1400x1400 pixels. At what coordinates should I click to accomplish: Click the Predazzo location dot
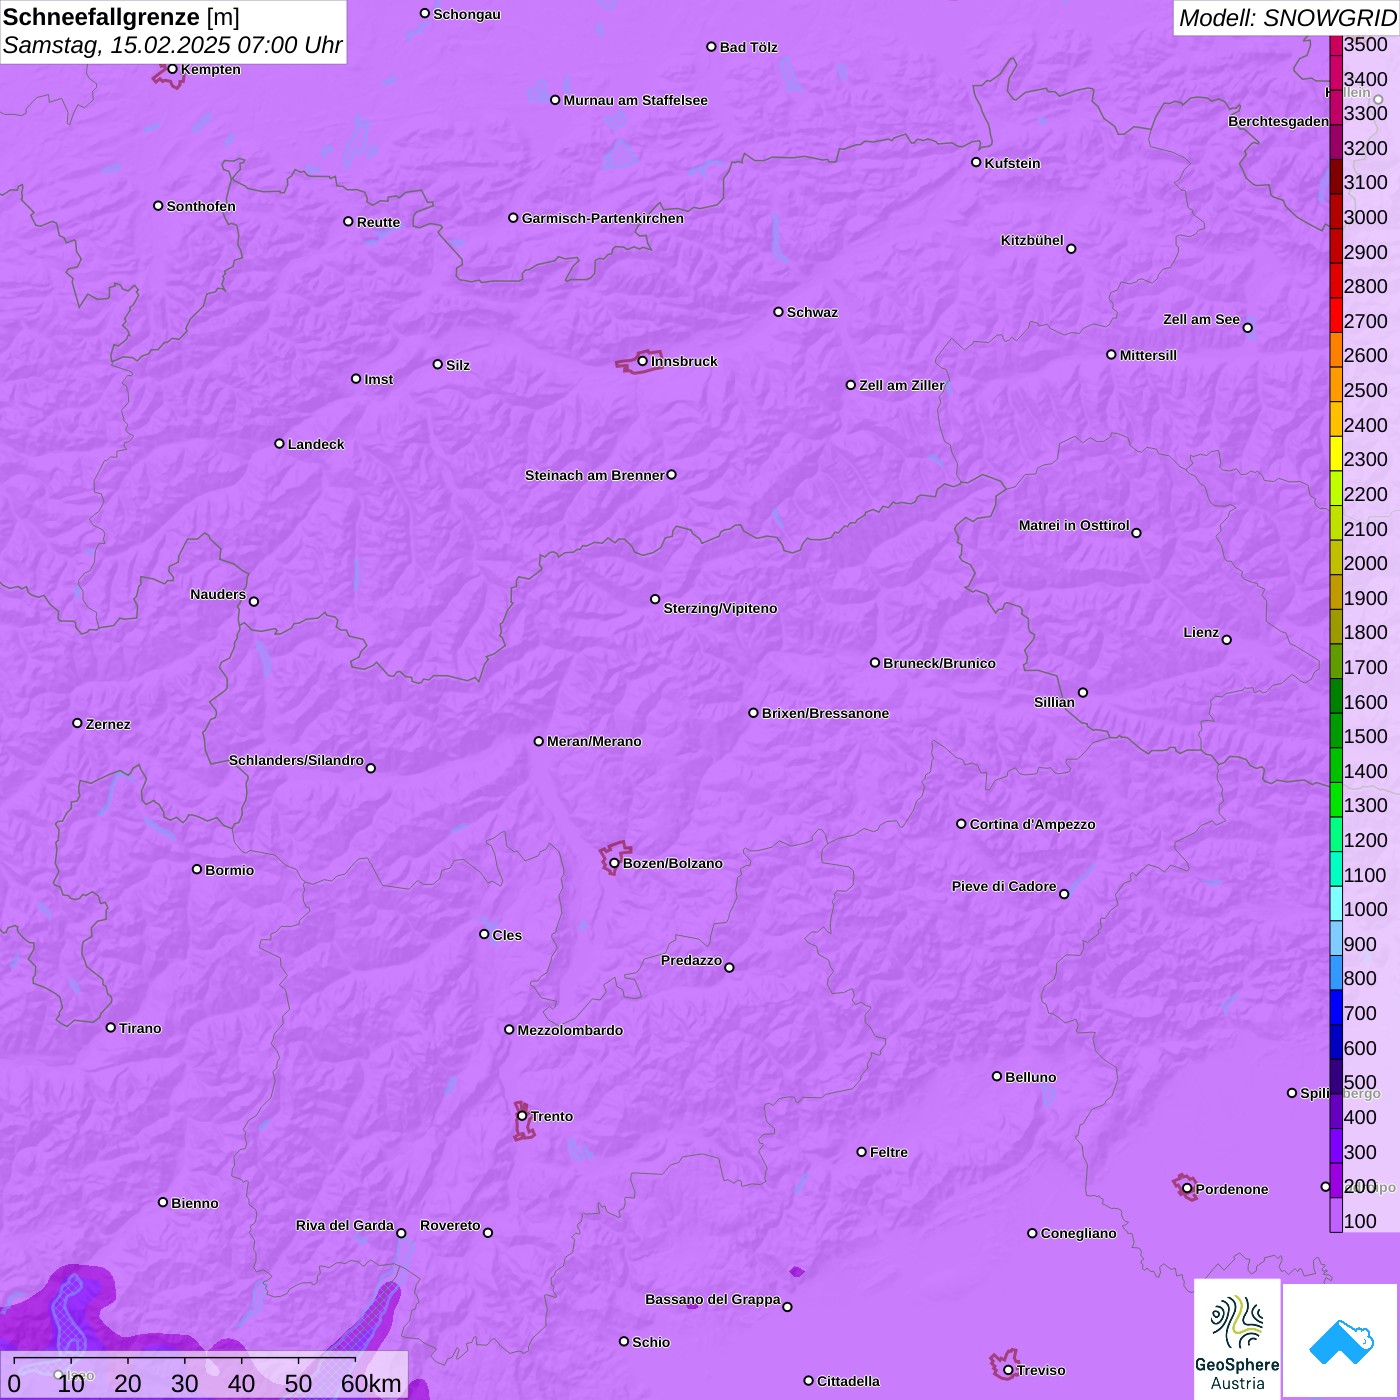click(x=729, y=967)
